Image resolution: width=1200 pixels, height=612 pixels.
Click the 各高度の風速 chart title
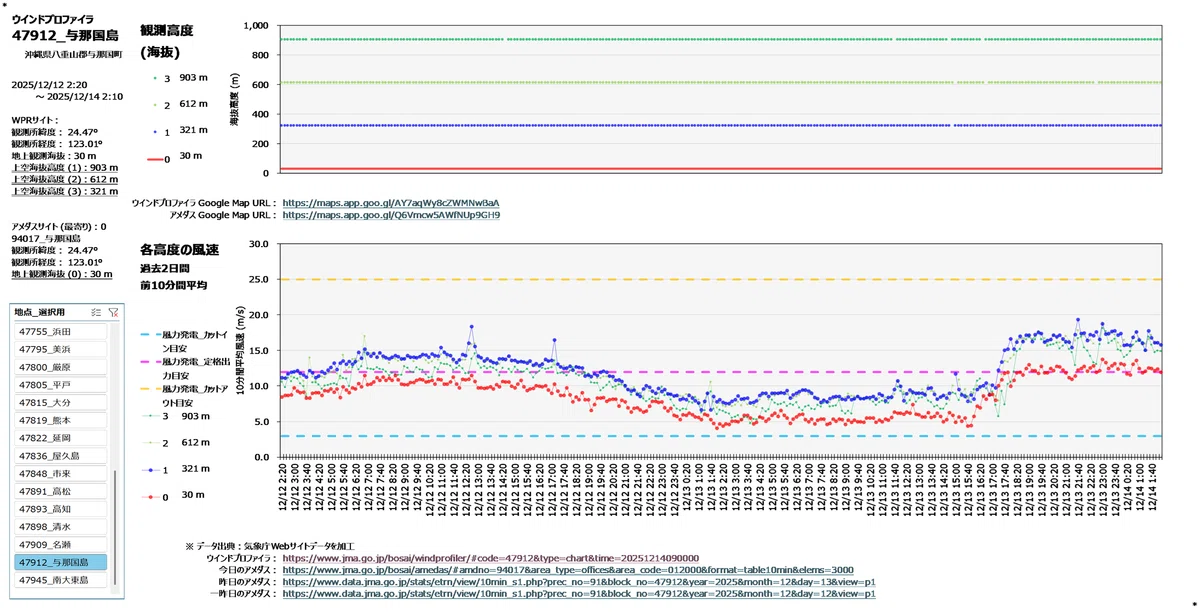(180, 248)
